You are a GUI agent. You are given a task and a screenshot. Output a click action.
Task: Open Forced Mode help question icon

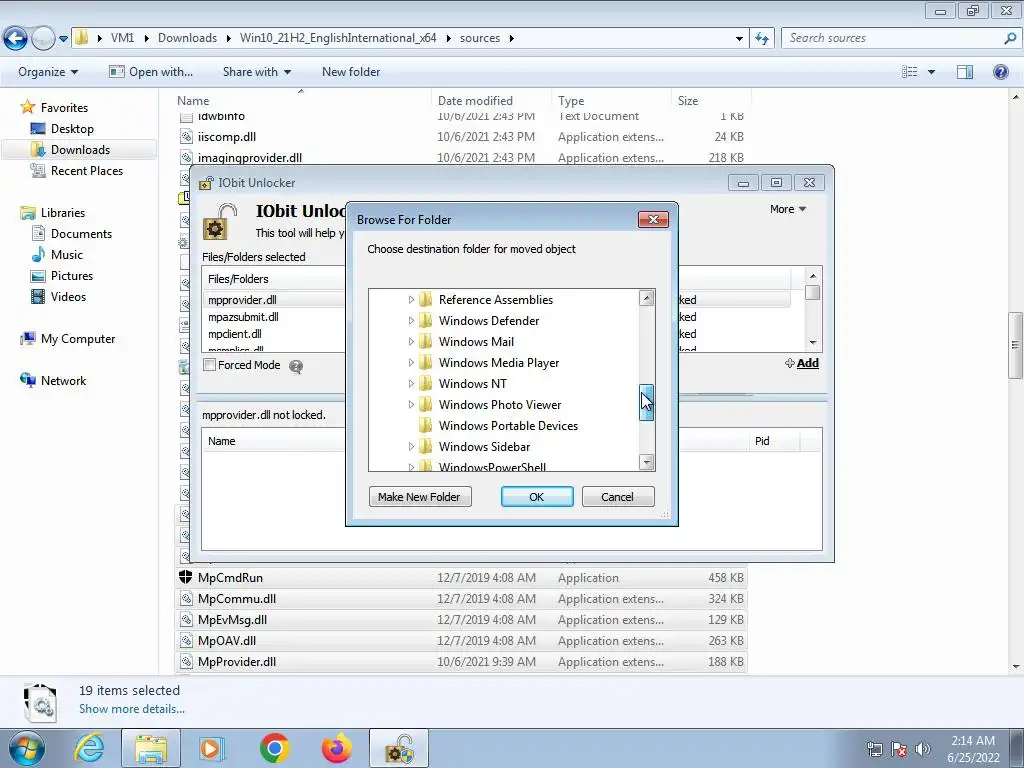(x=296, y=366)
